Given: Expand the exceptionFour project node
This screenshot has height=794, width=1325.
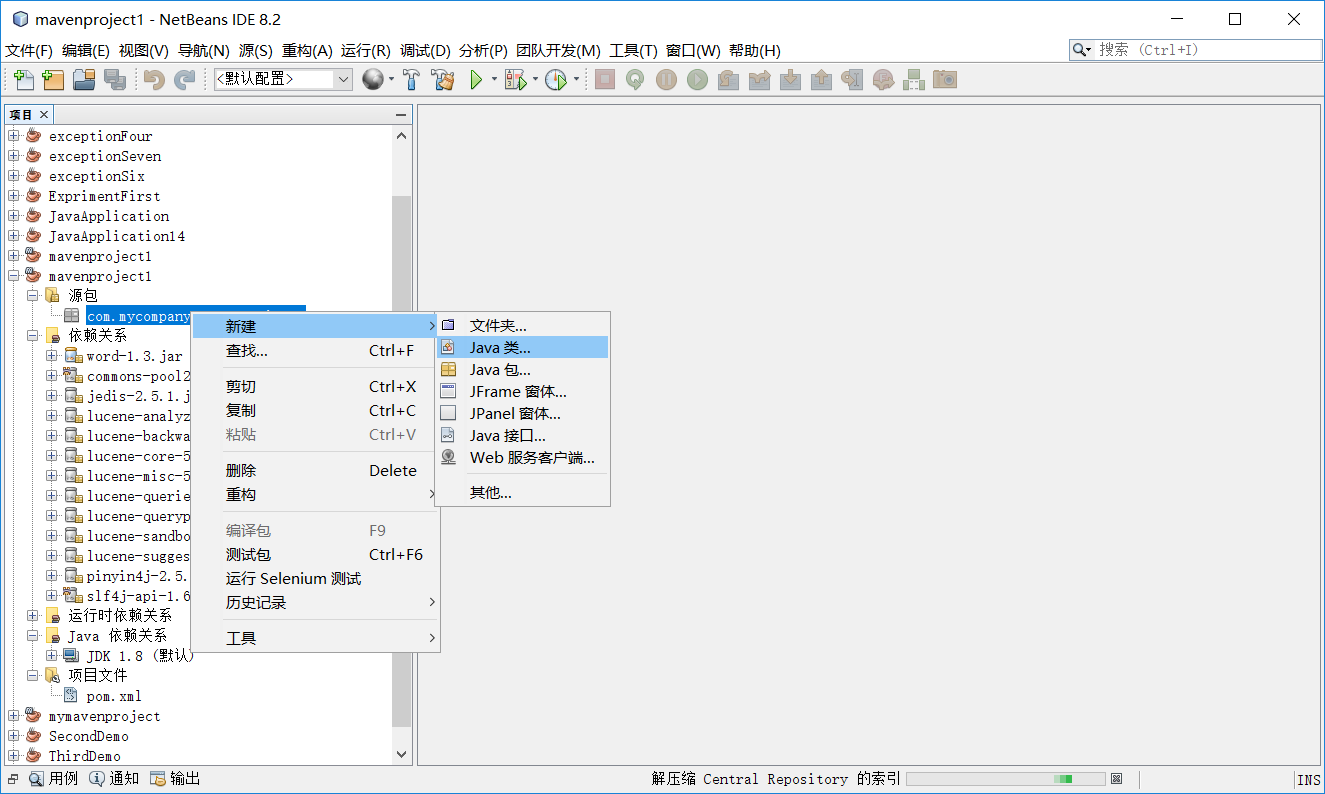Looking at the screenshot, I should pos(14,136).
